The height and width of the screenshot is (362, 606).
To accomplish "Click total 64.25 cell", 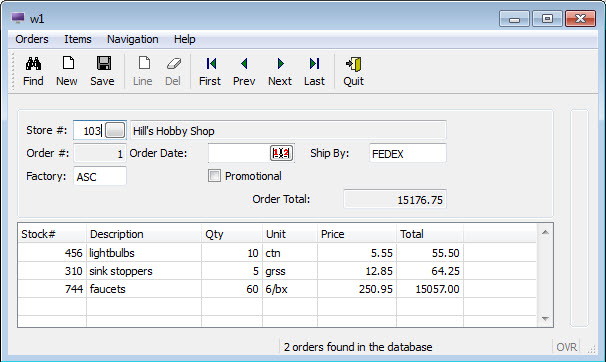I will point(430,271).
